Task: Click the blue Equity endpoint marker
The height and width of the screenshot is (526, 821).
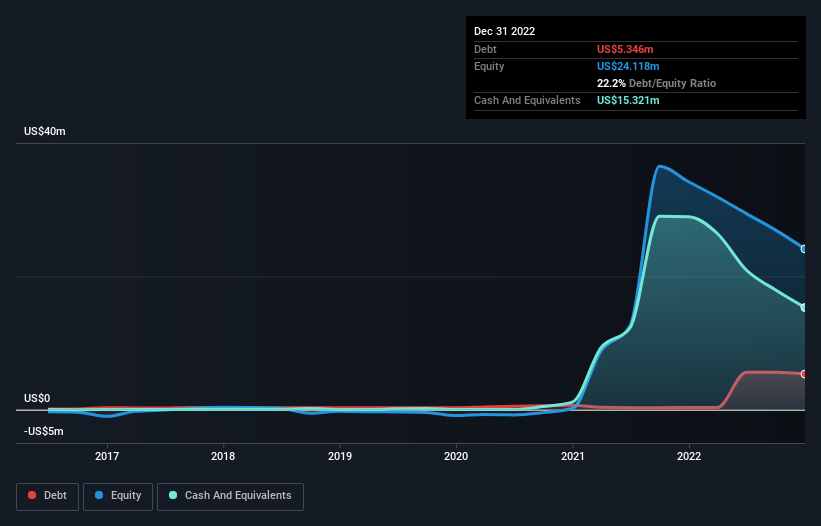Action: click(x=804, y=249)
